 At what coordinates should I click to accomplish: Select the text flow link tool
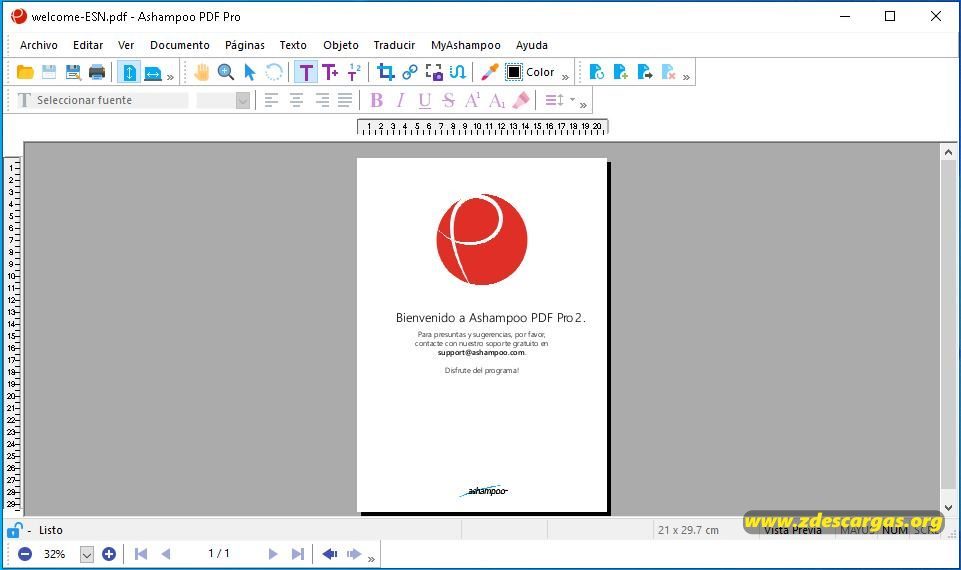click(x=458, y=72)
